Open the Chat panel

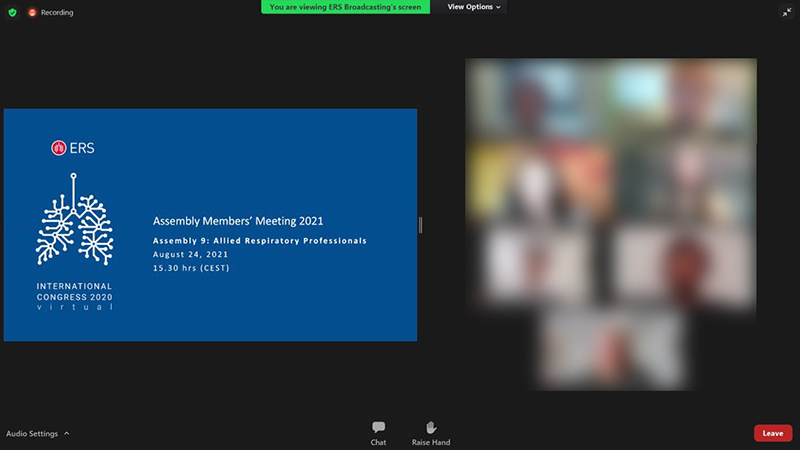coord(378,433)
